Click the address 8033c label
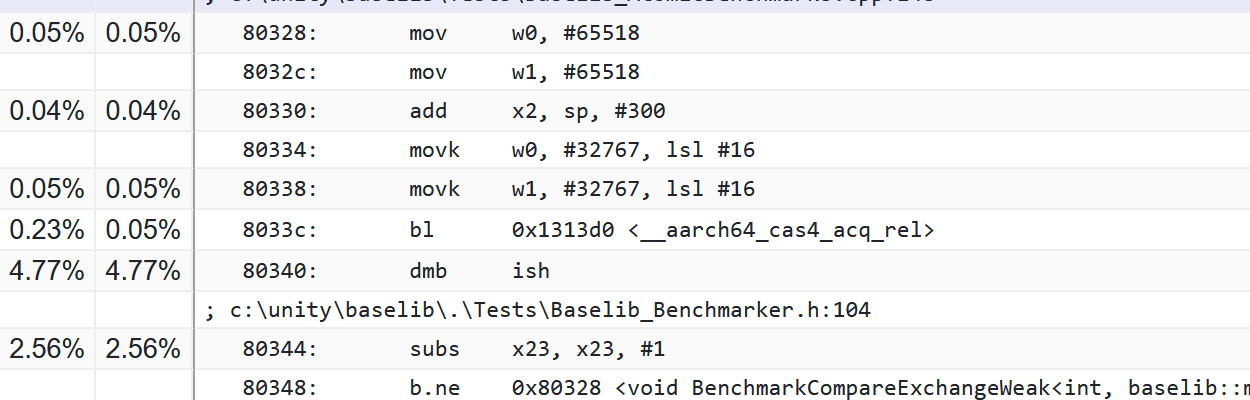Screen dimensions: 1250x400 [280, 229]
